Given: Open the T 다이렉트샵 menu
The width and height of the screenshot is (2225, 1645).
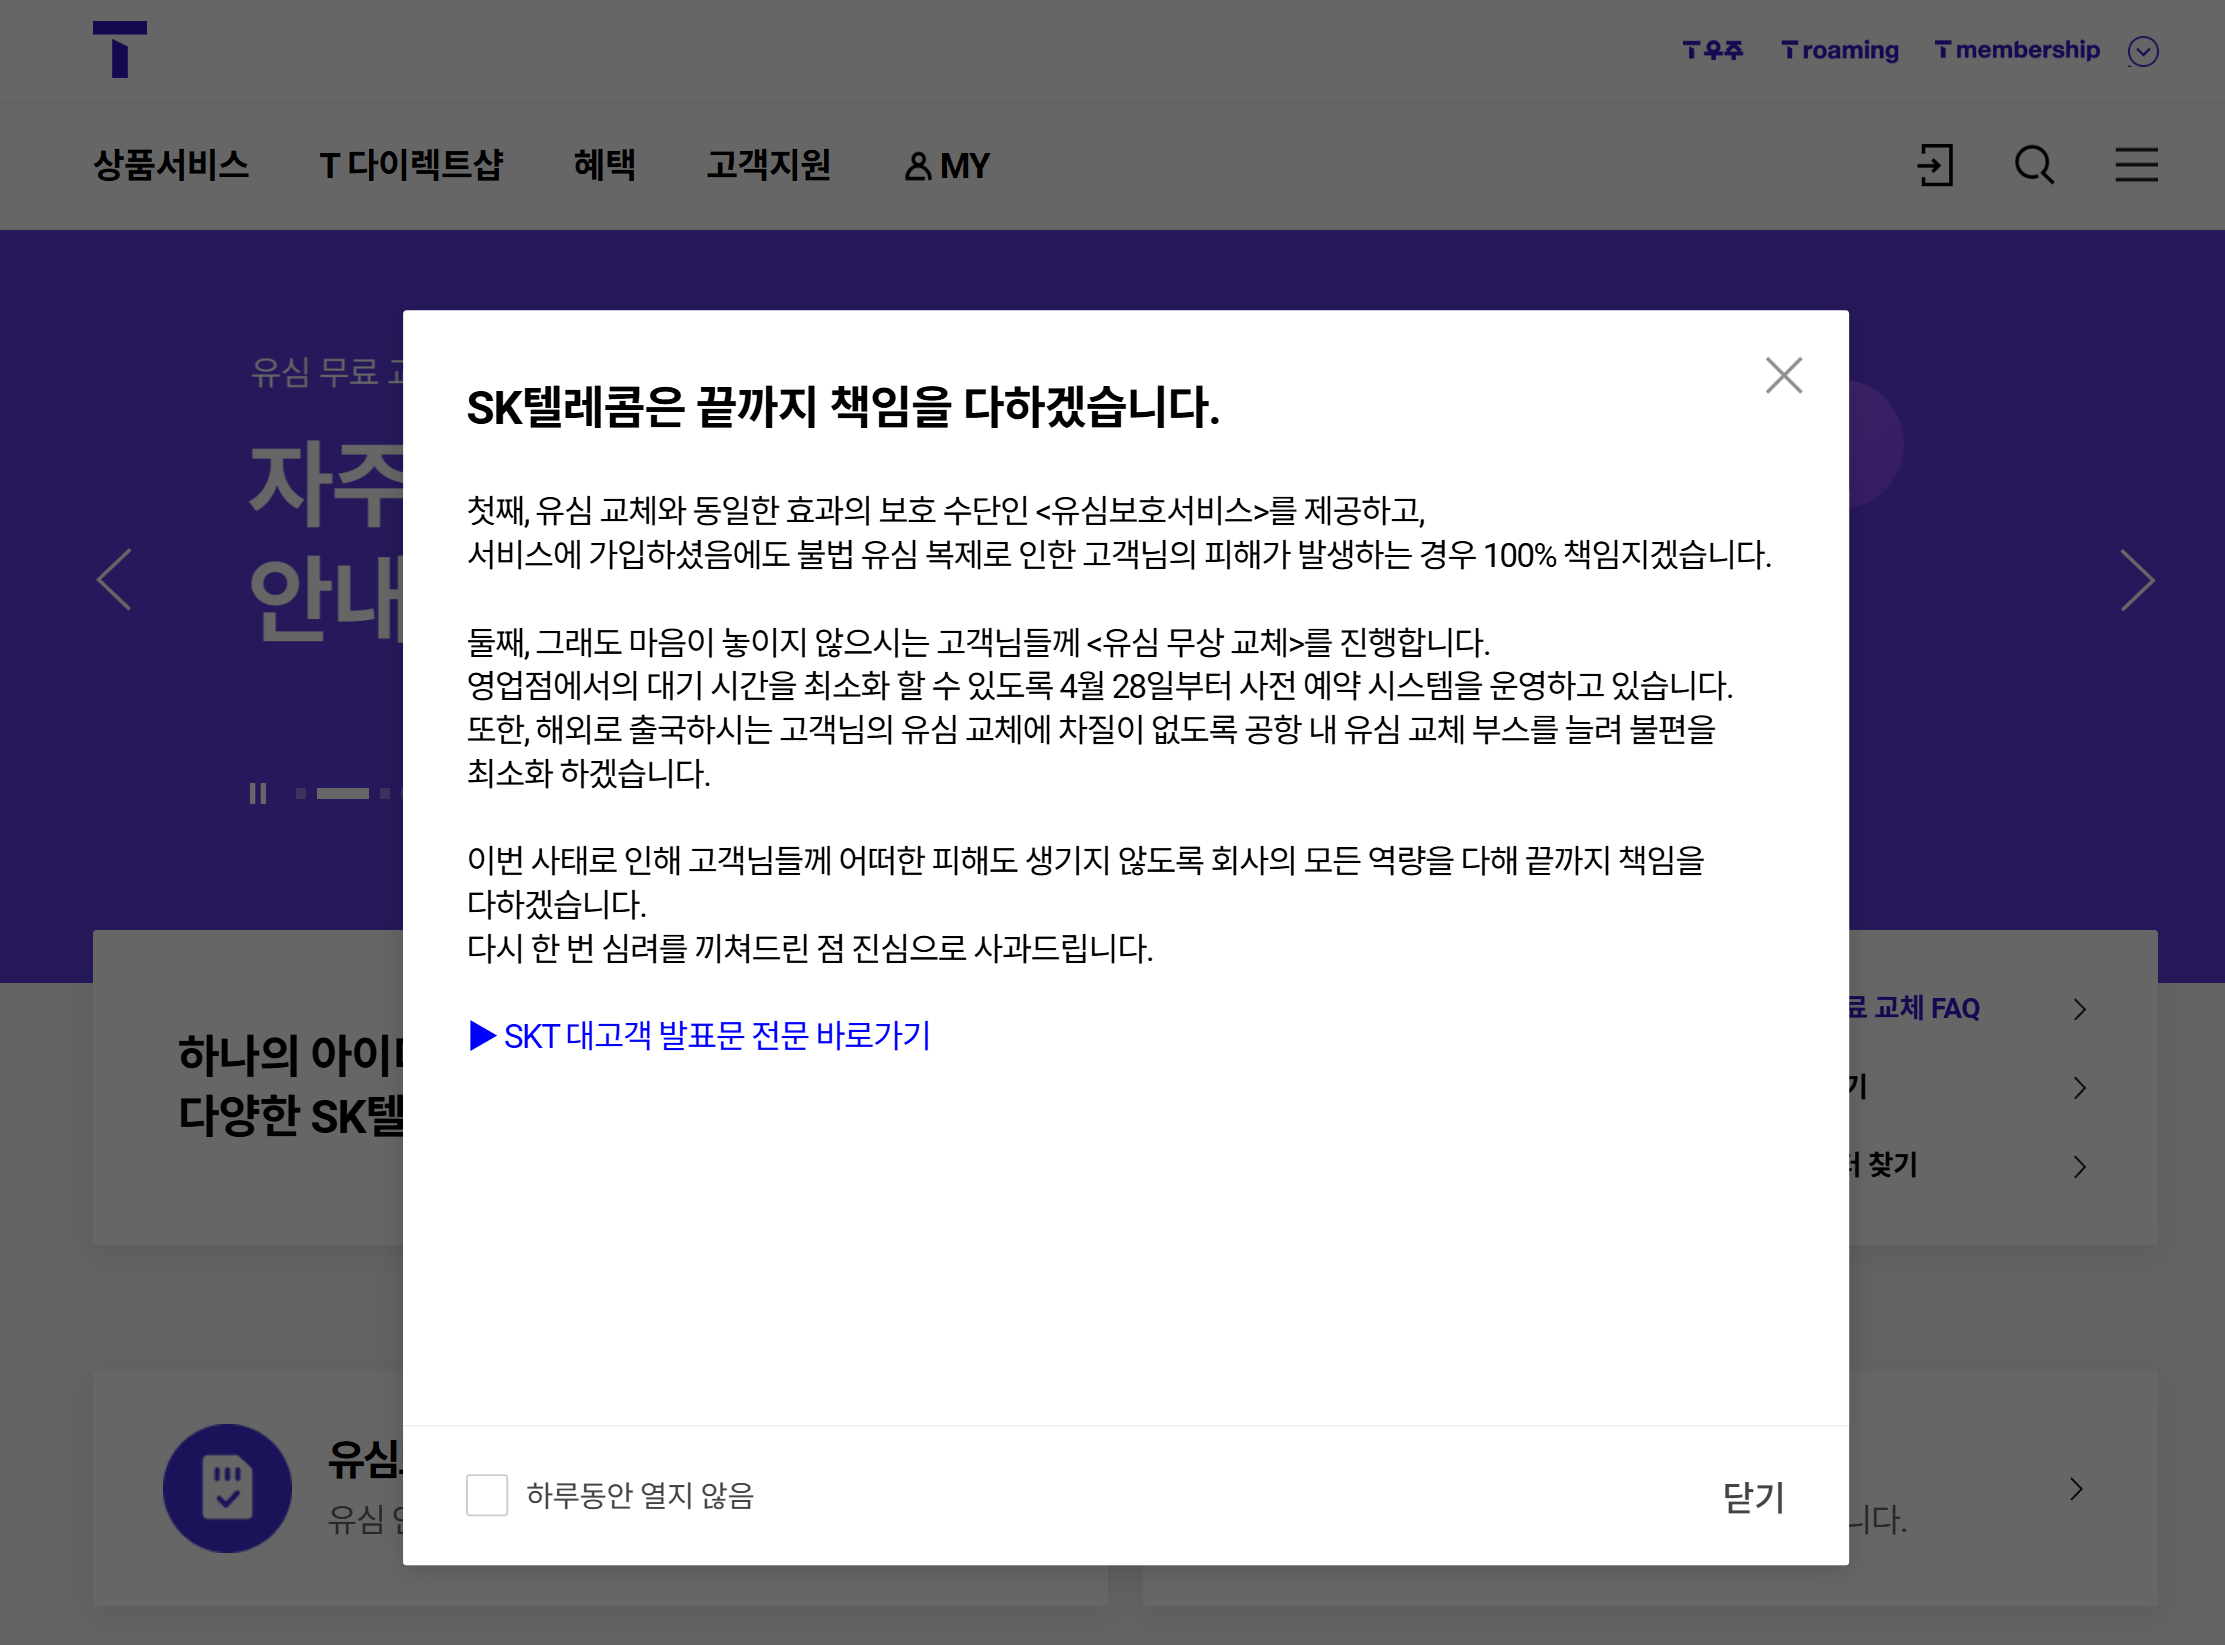Looking at the screenshot, I should tap(411, 165).
